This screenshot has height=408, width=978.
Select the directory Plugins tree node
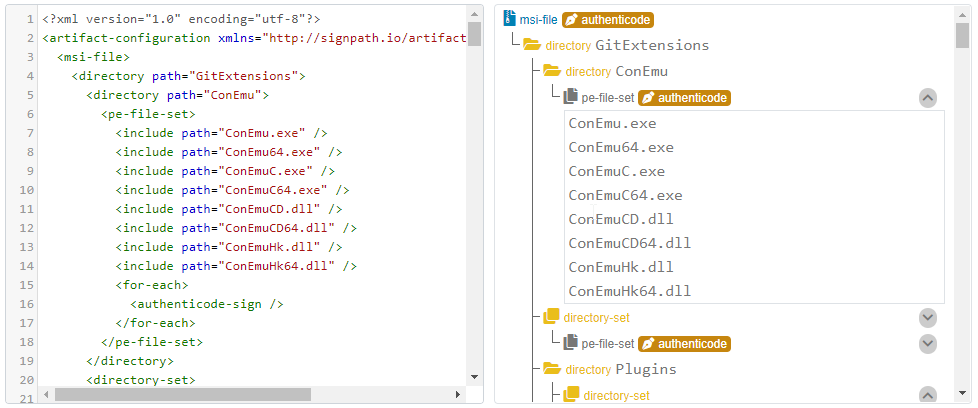[x=621, y=369]
